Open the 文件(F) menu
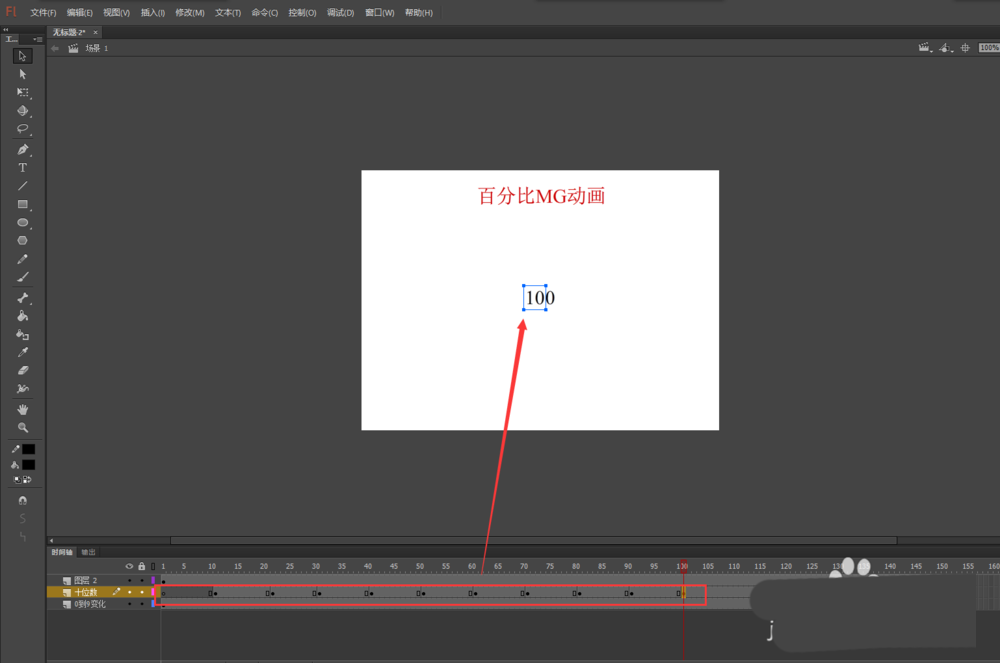Screen dimensions: 1000x663 [43, 13]
